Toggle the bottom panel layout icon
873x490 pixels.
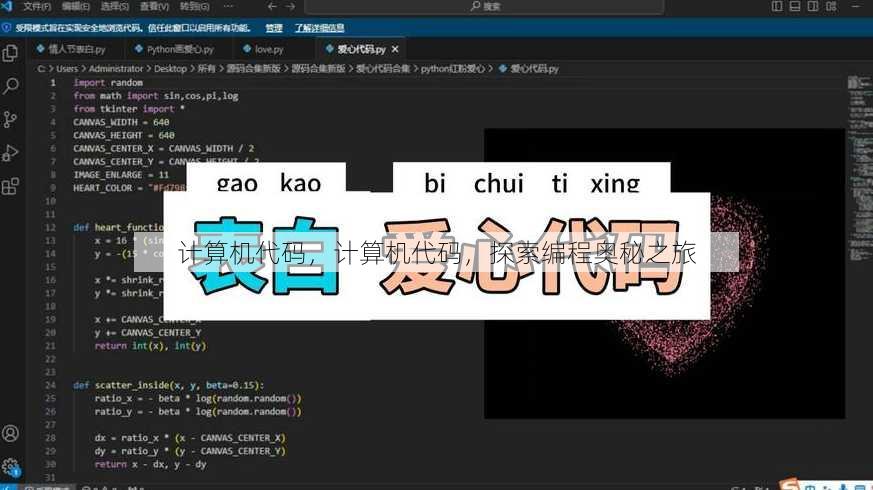coord(795,7)
